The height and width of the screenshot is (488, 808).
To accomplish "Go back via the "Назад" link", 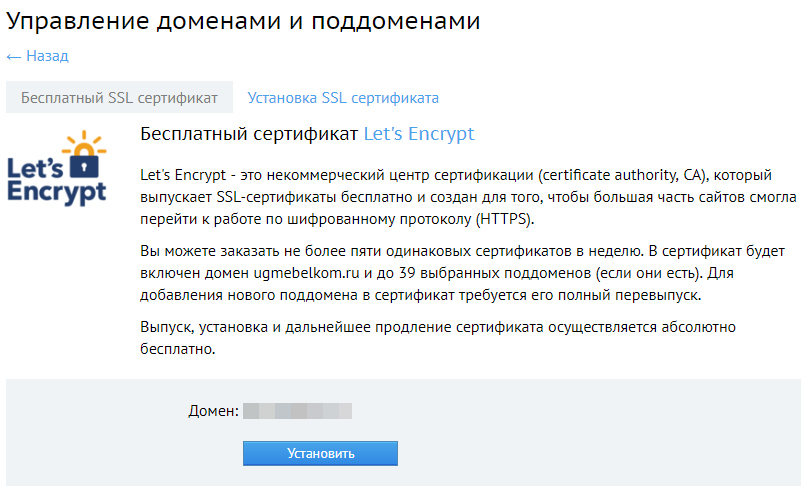I will click(47, 56).
